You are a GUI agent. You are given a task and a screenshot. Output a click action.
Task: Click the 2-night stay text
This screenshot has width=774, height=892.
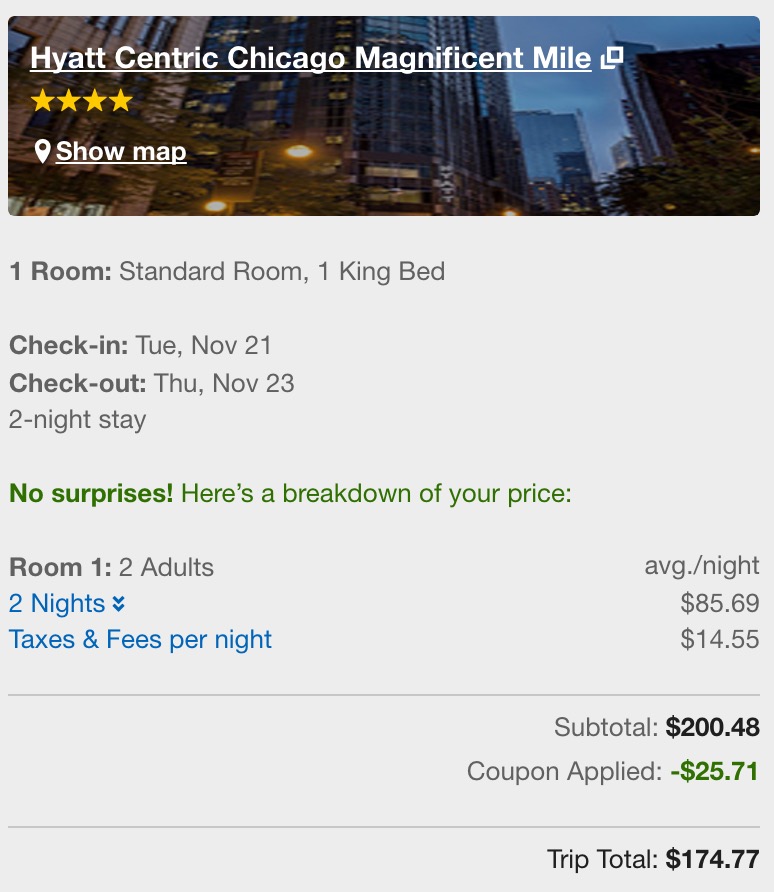(x=77, y=419)
